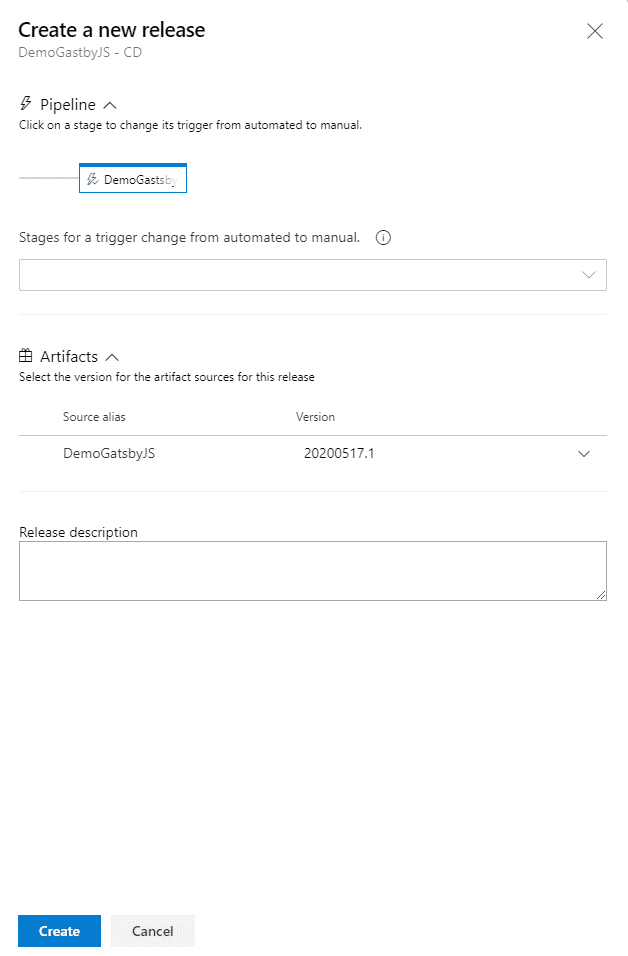Click the description box resize handle
628x956 pixels.
point(601,595)
